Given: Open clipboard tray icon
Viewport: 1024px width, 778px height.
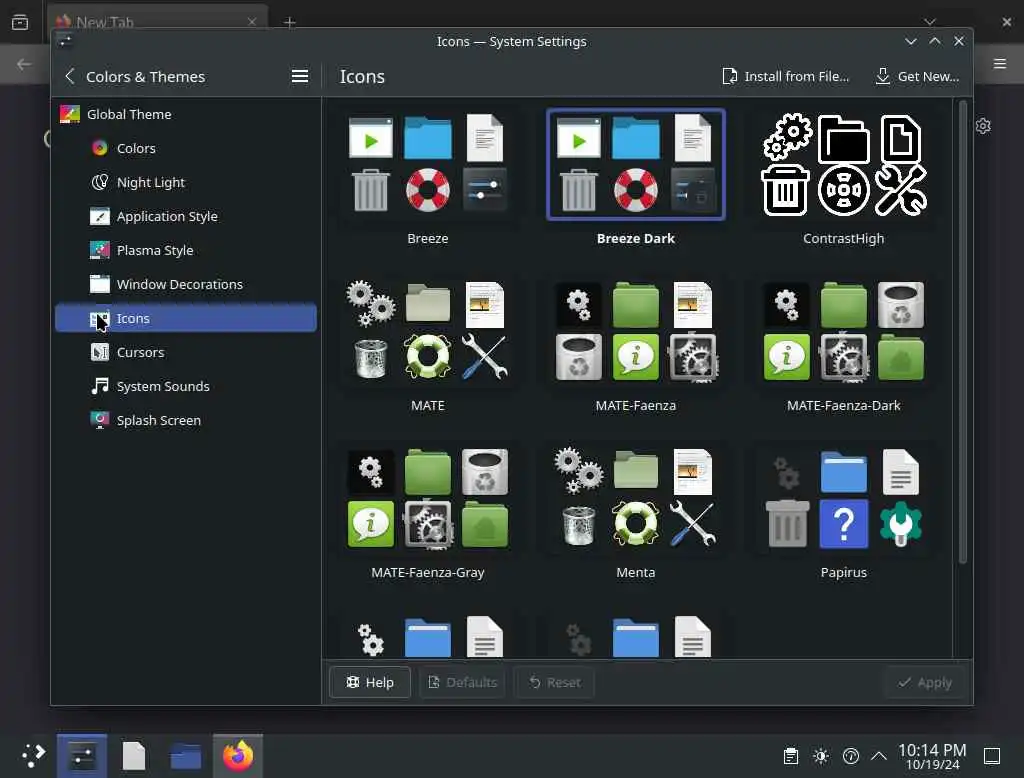Looking at the screenshot, I should tap(790, 756).
